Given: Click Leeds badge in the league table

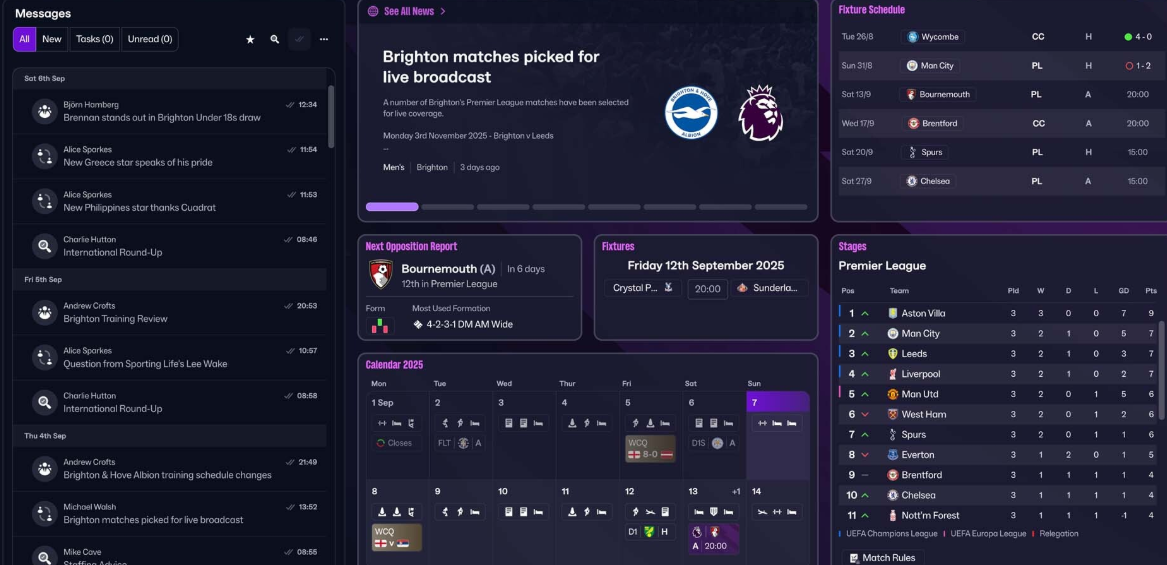Looking at the screenshot, I should (893, 354).
